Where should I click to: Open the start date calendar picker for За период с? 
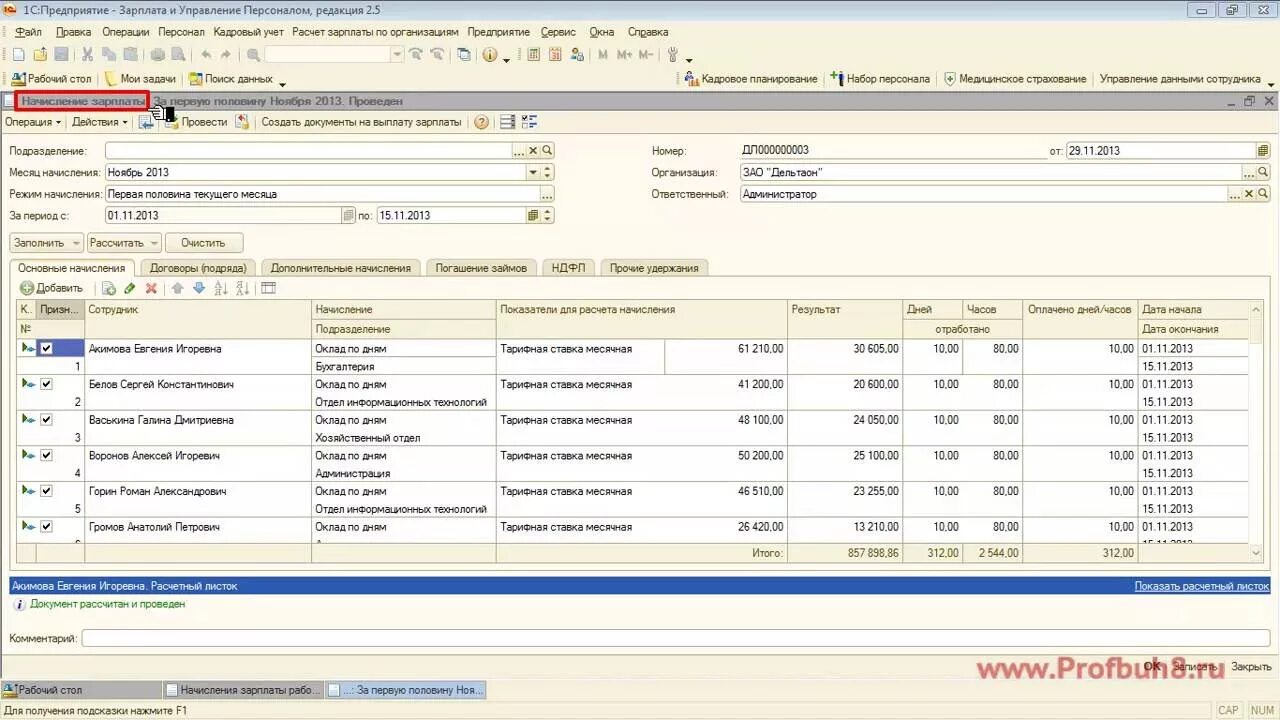tap(348, 215)
